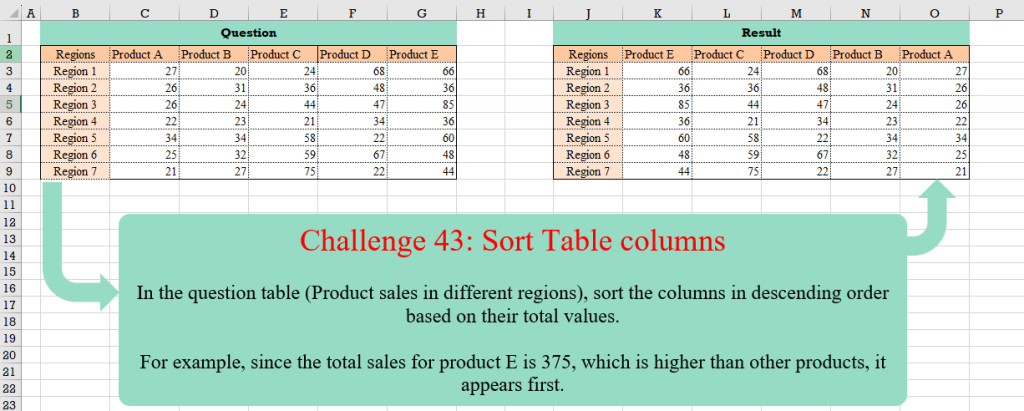This screenshot has height=411, width=1024.
Task: Click Product E header in Result table
Action: pos(656,54)
